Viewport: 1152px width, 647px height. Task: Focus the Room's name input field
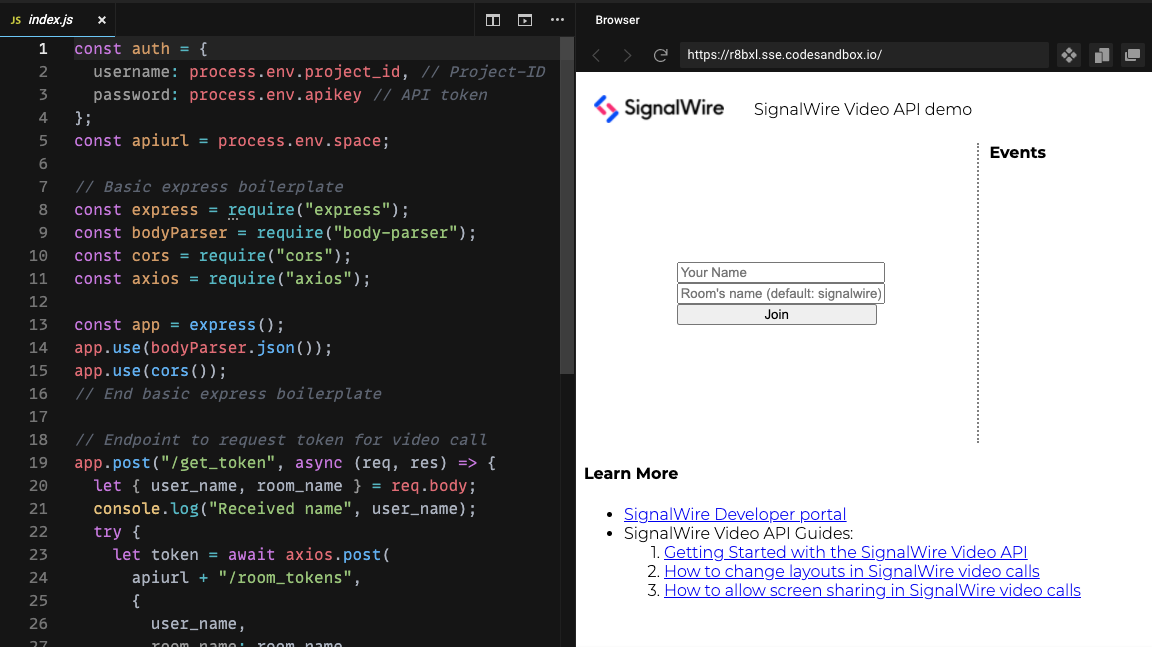tap(780, 294)
